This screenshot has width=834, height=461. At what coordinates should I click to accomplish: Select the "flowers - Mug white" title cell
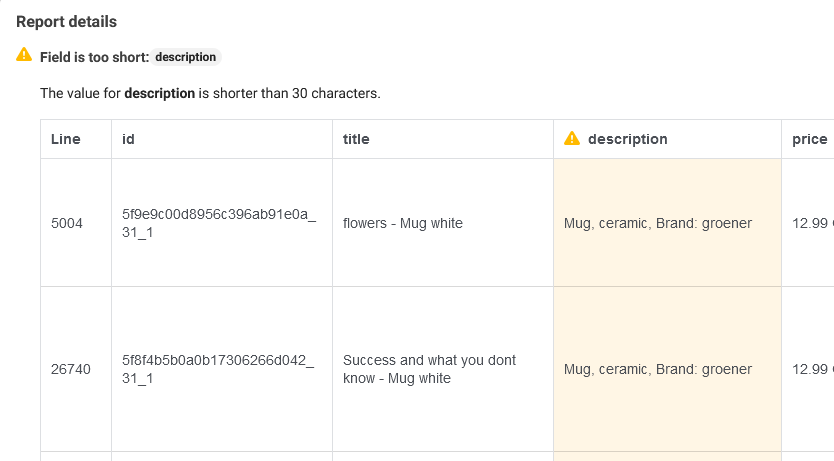tap(403, 223)
